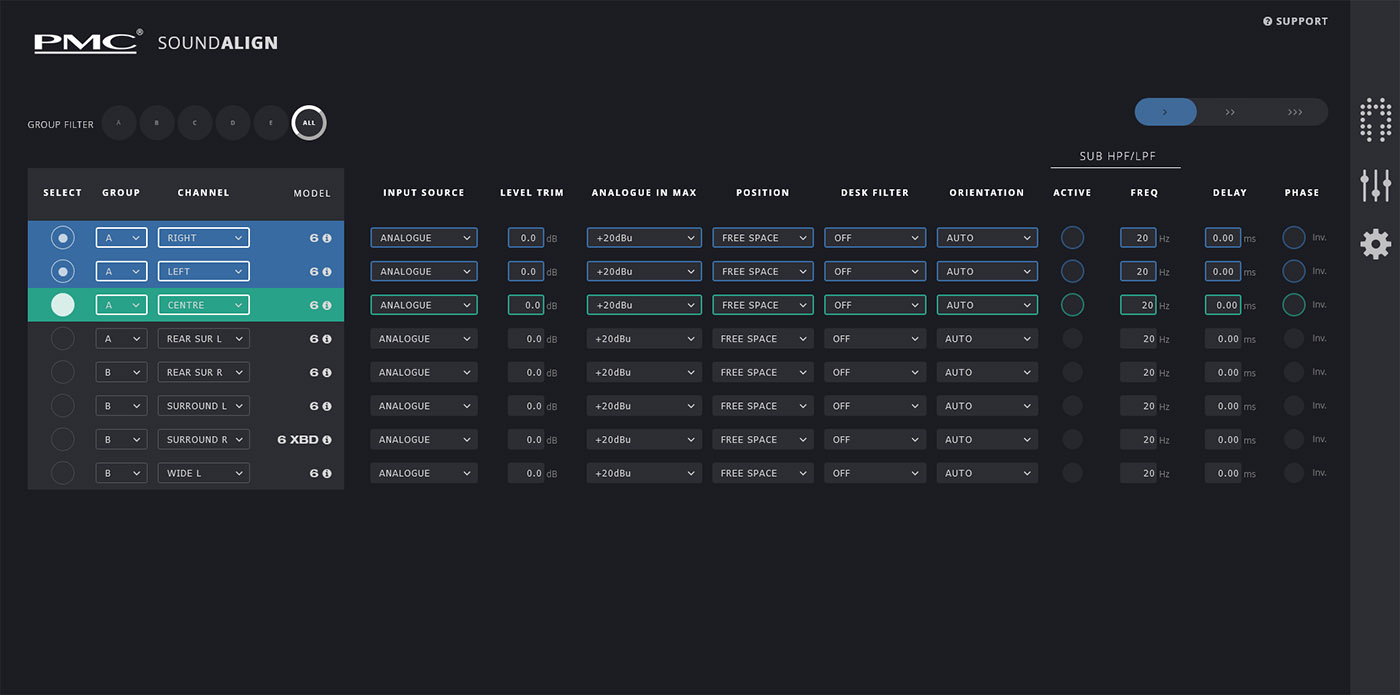The height and width of the screenshot is (695, 1400).
Task: Select the REAR SUR L speaker row
Action: pos(63,339)
